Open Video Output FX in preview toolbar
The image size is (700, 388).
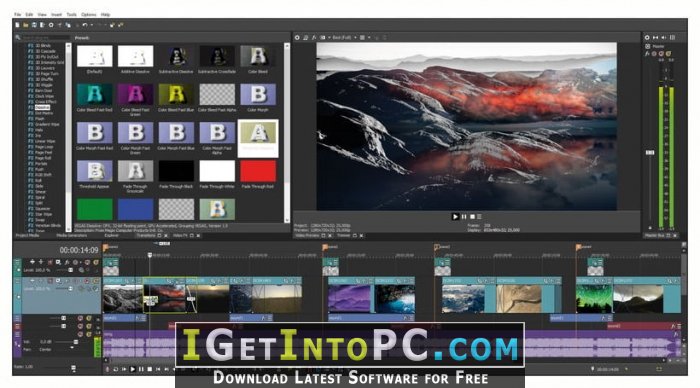coord(314,38)
